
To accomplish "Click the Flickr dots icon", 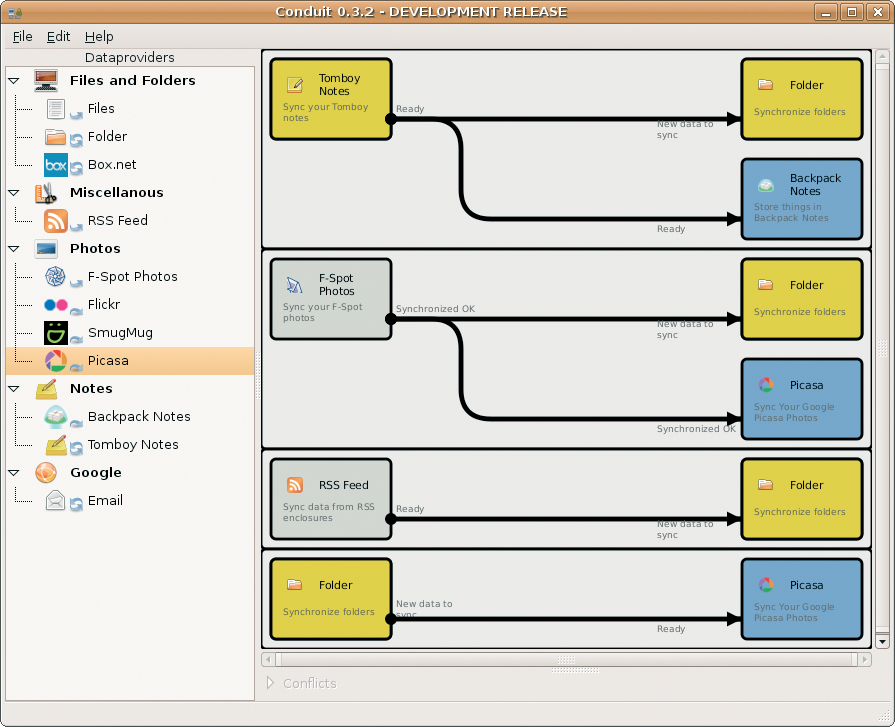I will (x=56, y=305).
